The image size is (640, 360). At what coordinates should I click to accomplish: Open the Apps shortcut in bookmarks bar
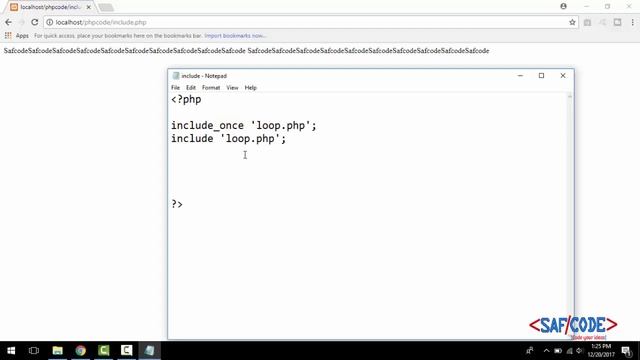17,36
